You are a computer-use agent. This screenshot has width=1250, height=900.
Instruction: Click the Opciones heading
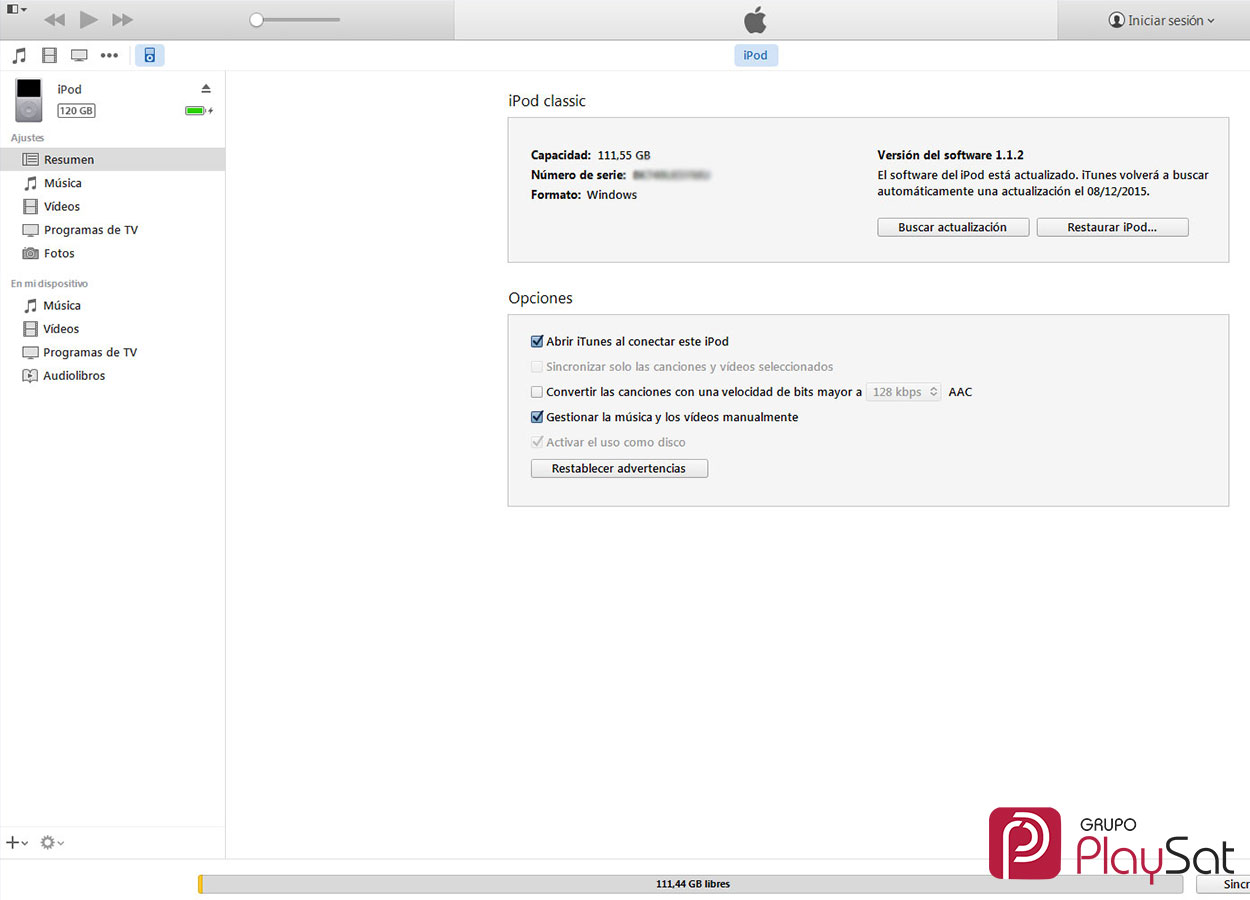[540, 298]
